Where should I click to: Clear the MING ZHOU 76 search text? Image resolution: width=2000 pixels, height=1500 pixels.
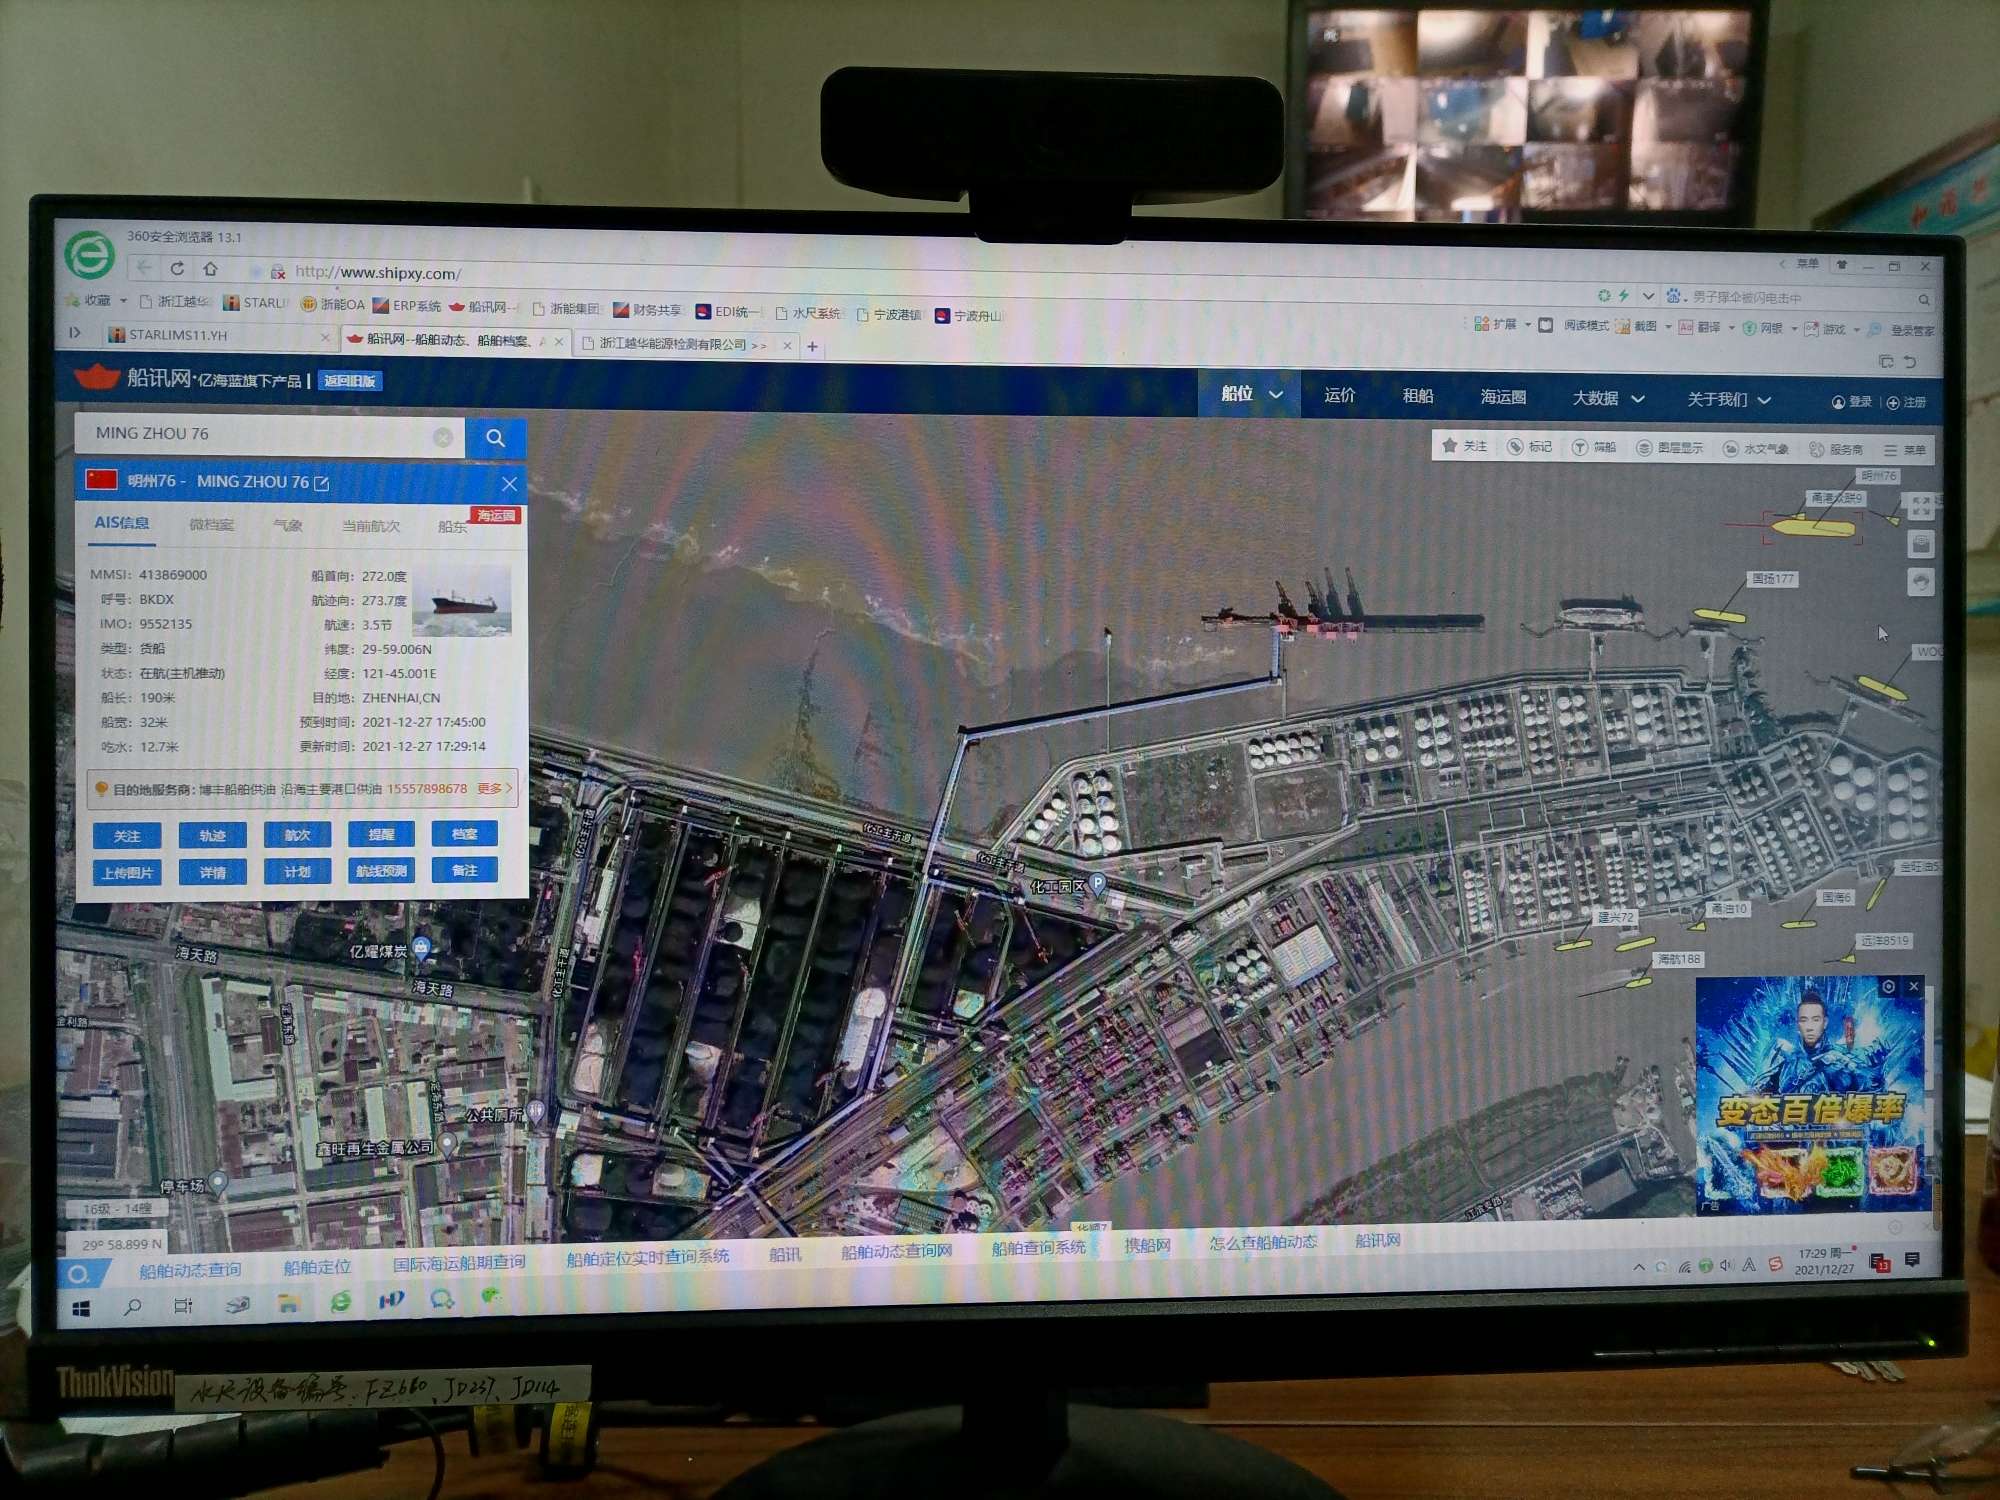pyautogui.click(x=443, y=437)
